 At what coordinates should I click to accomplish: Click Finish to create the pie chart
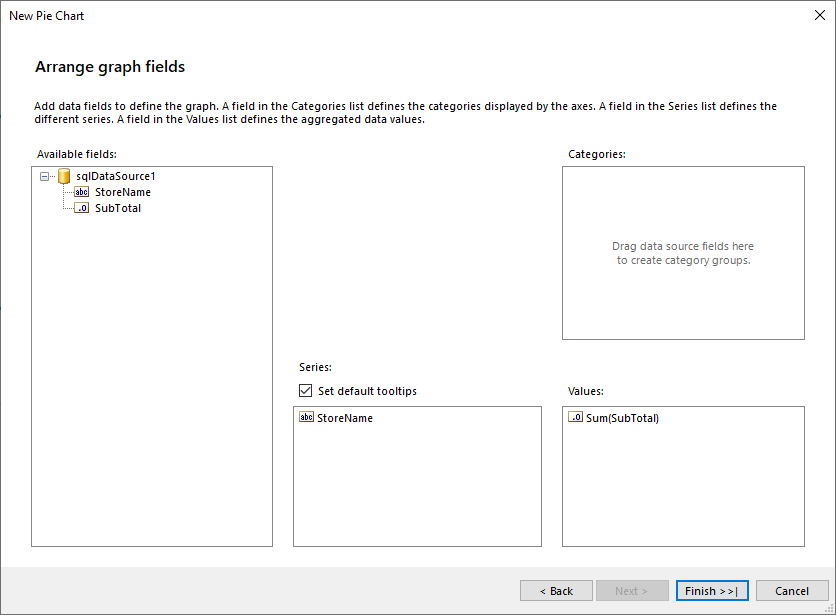point(711,590)
